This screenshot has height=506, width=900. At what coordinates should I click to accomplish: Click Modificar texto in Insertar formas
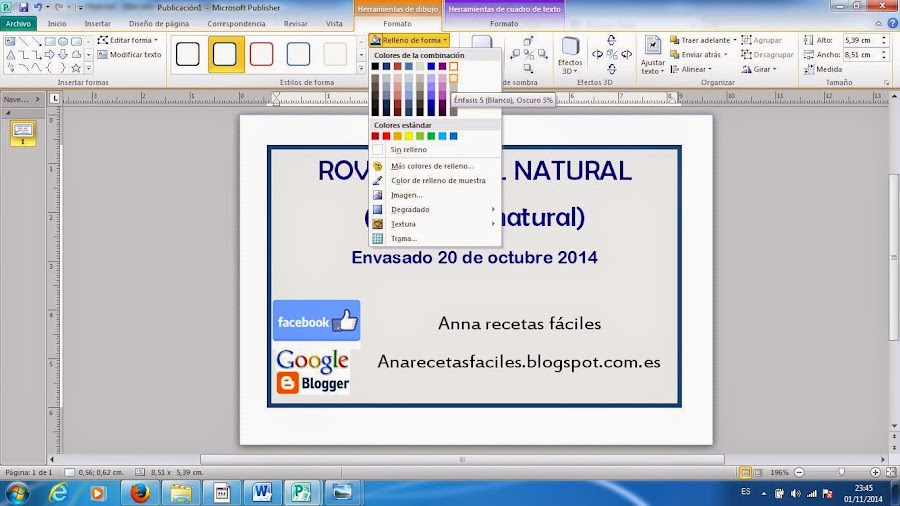[130, 55]
